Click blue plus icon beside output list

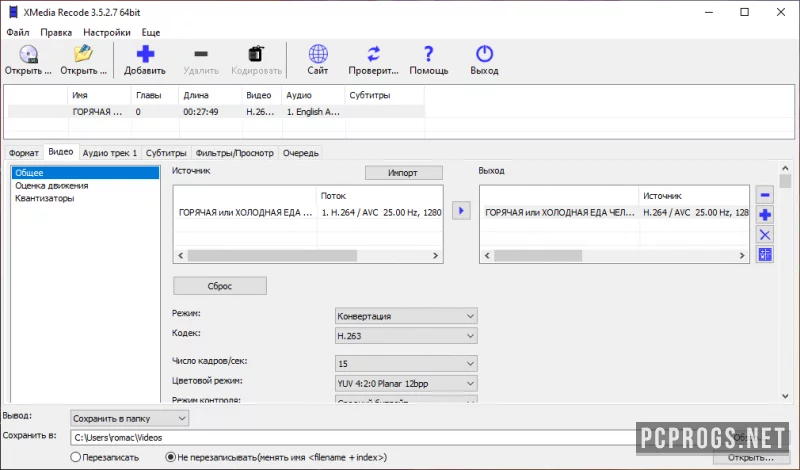pos(765,215)
